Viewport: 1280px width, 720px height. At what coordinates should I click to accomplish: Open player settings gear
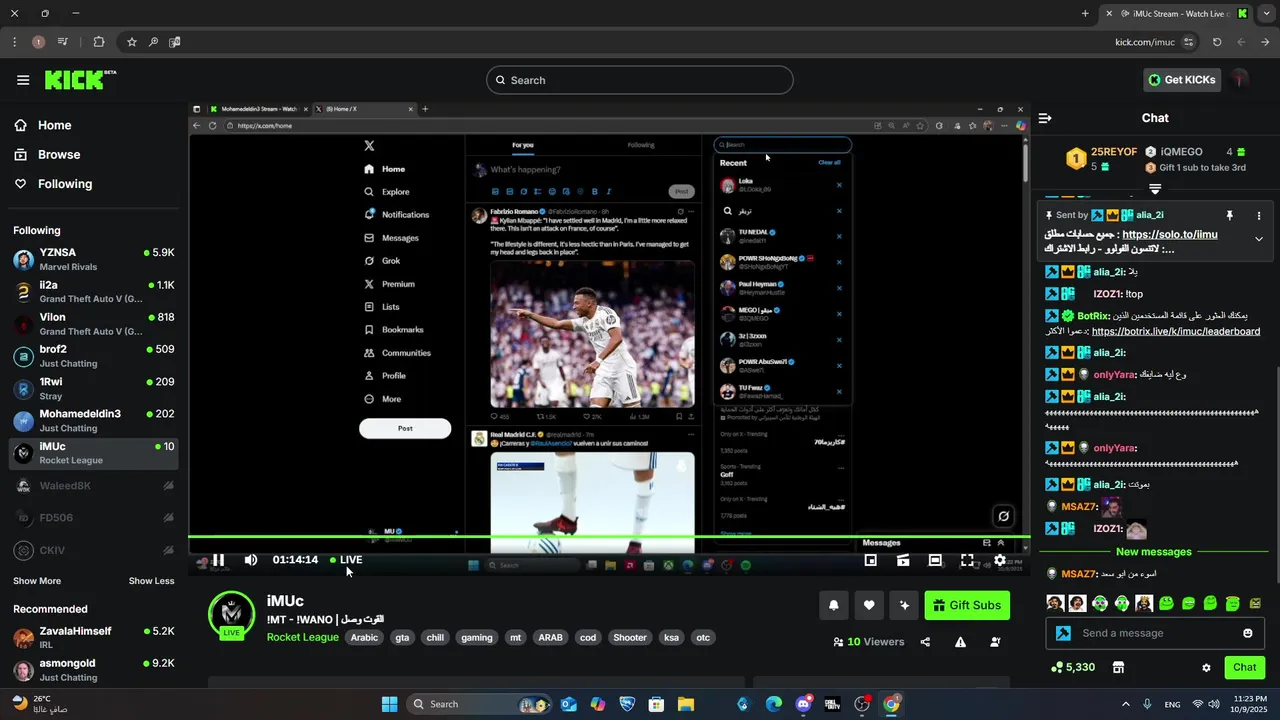(x=999, y=560)
